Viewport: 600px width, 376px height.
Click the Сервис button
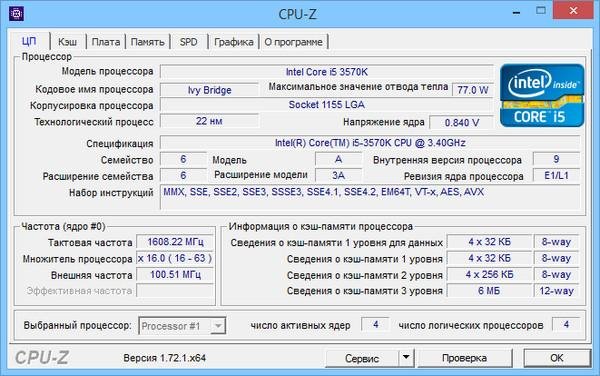coord(362,358)
